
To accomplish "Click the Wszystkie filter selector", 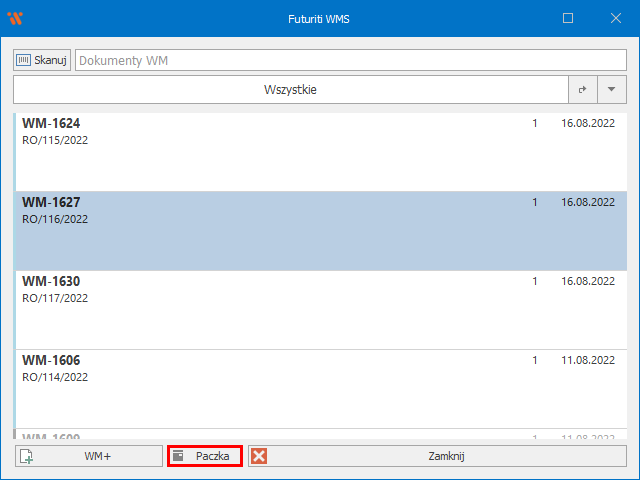I will (290, 90).
